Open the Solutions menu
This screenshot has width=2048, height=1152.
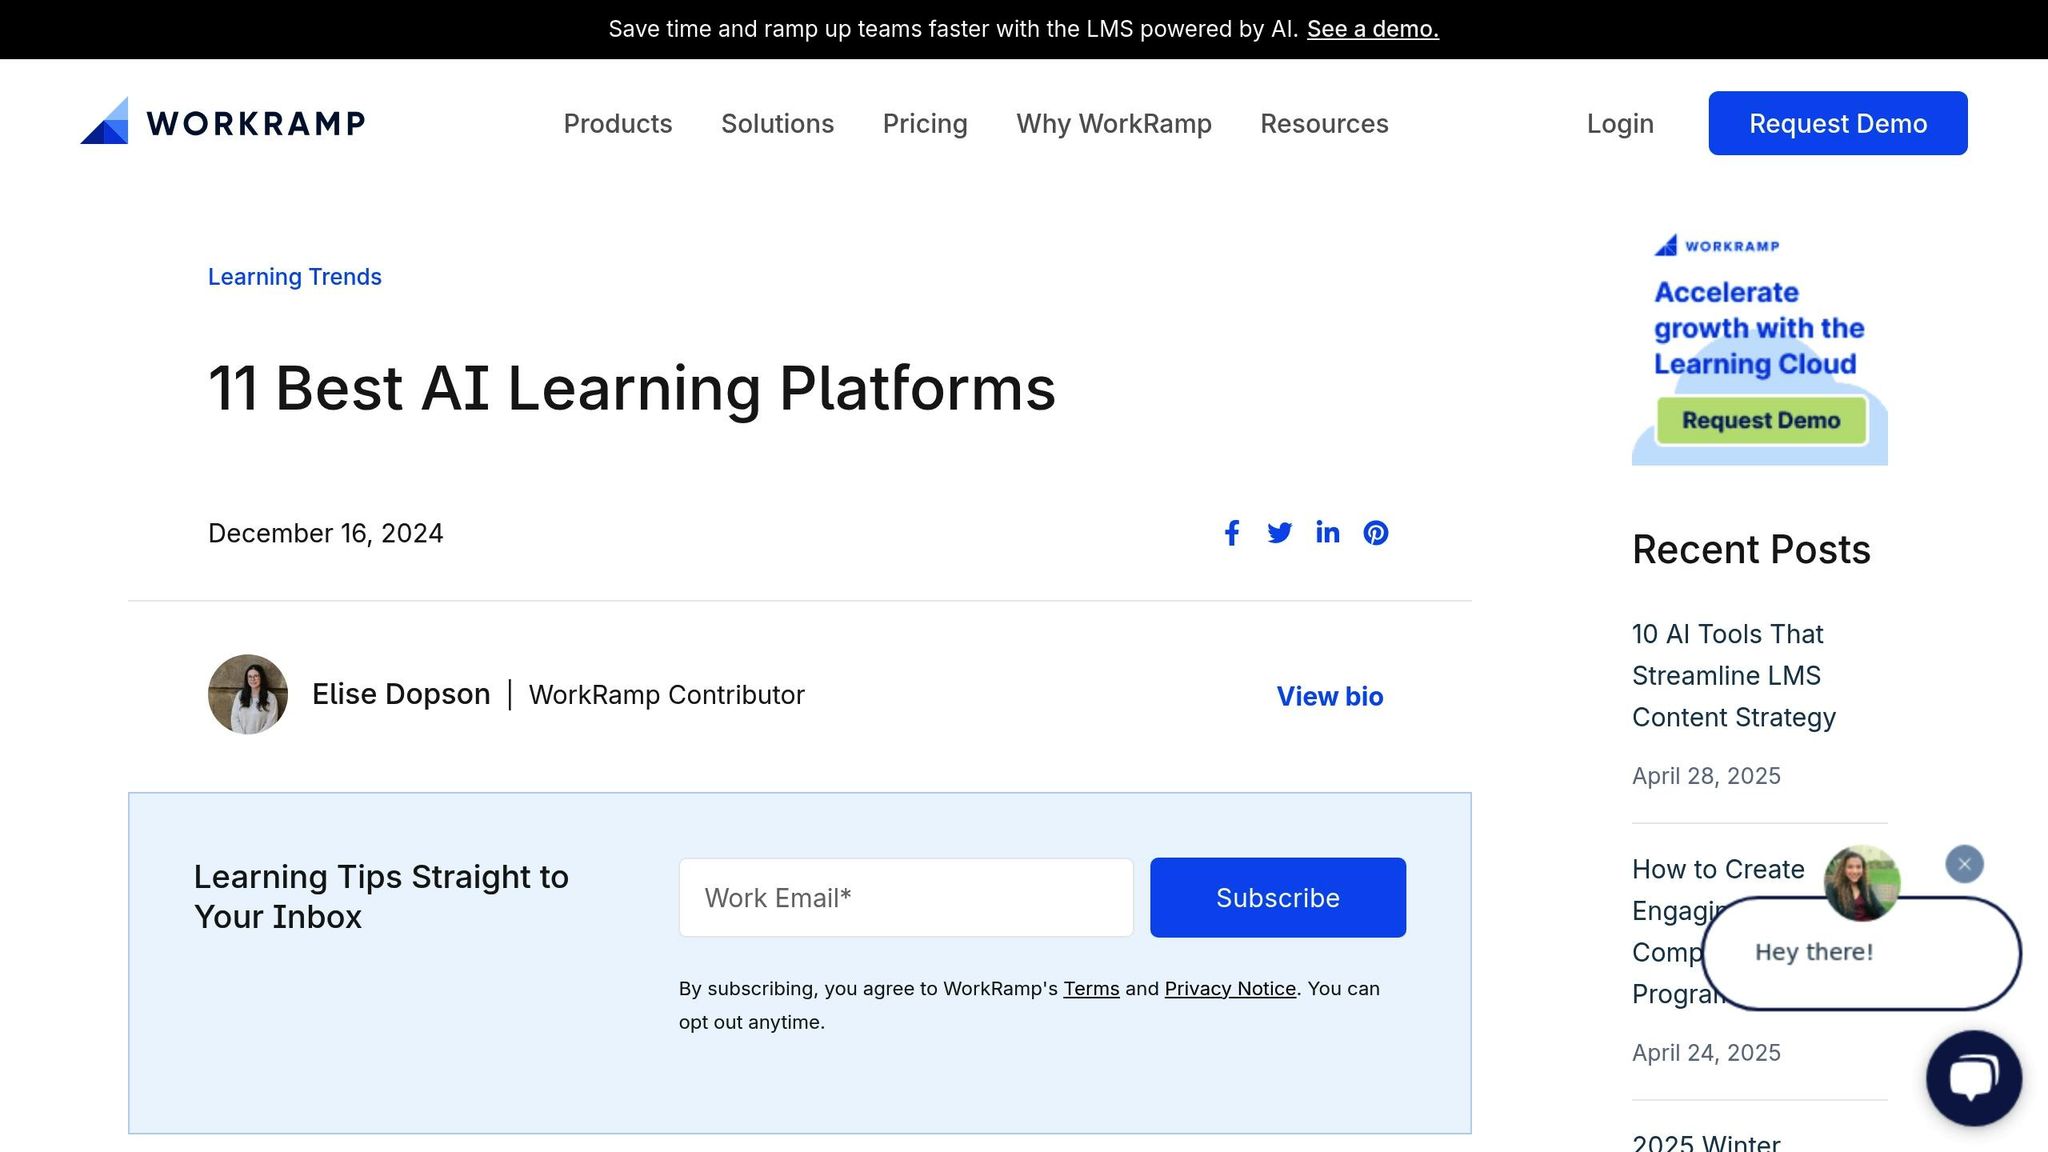tap(777, 123)
